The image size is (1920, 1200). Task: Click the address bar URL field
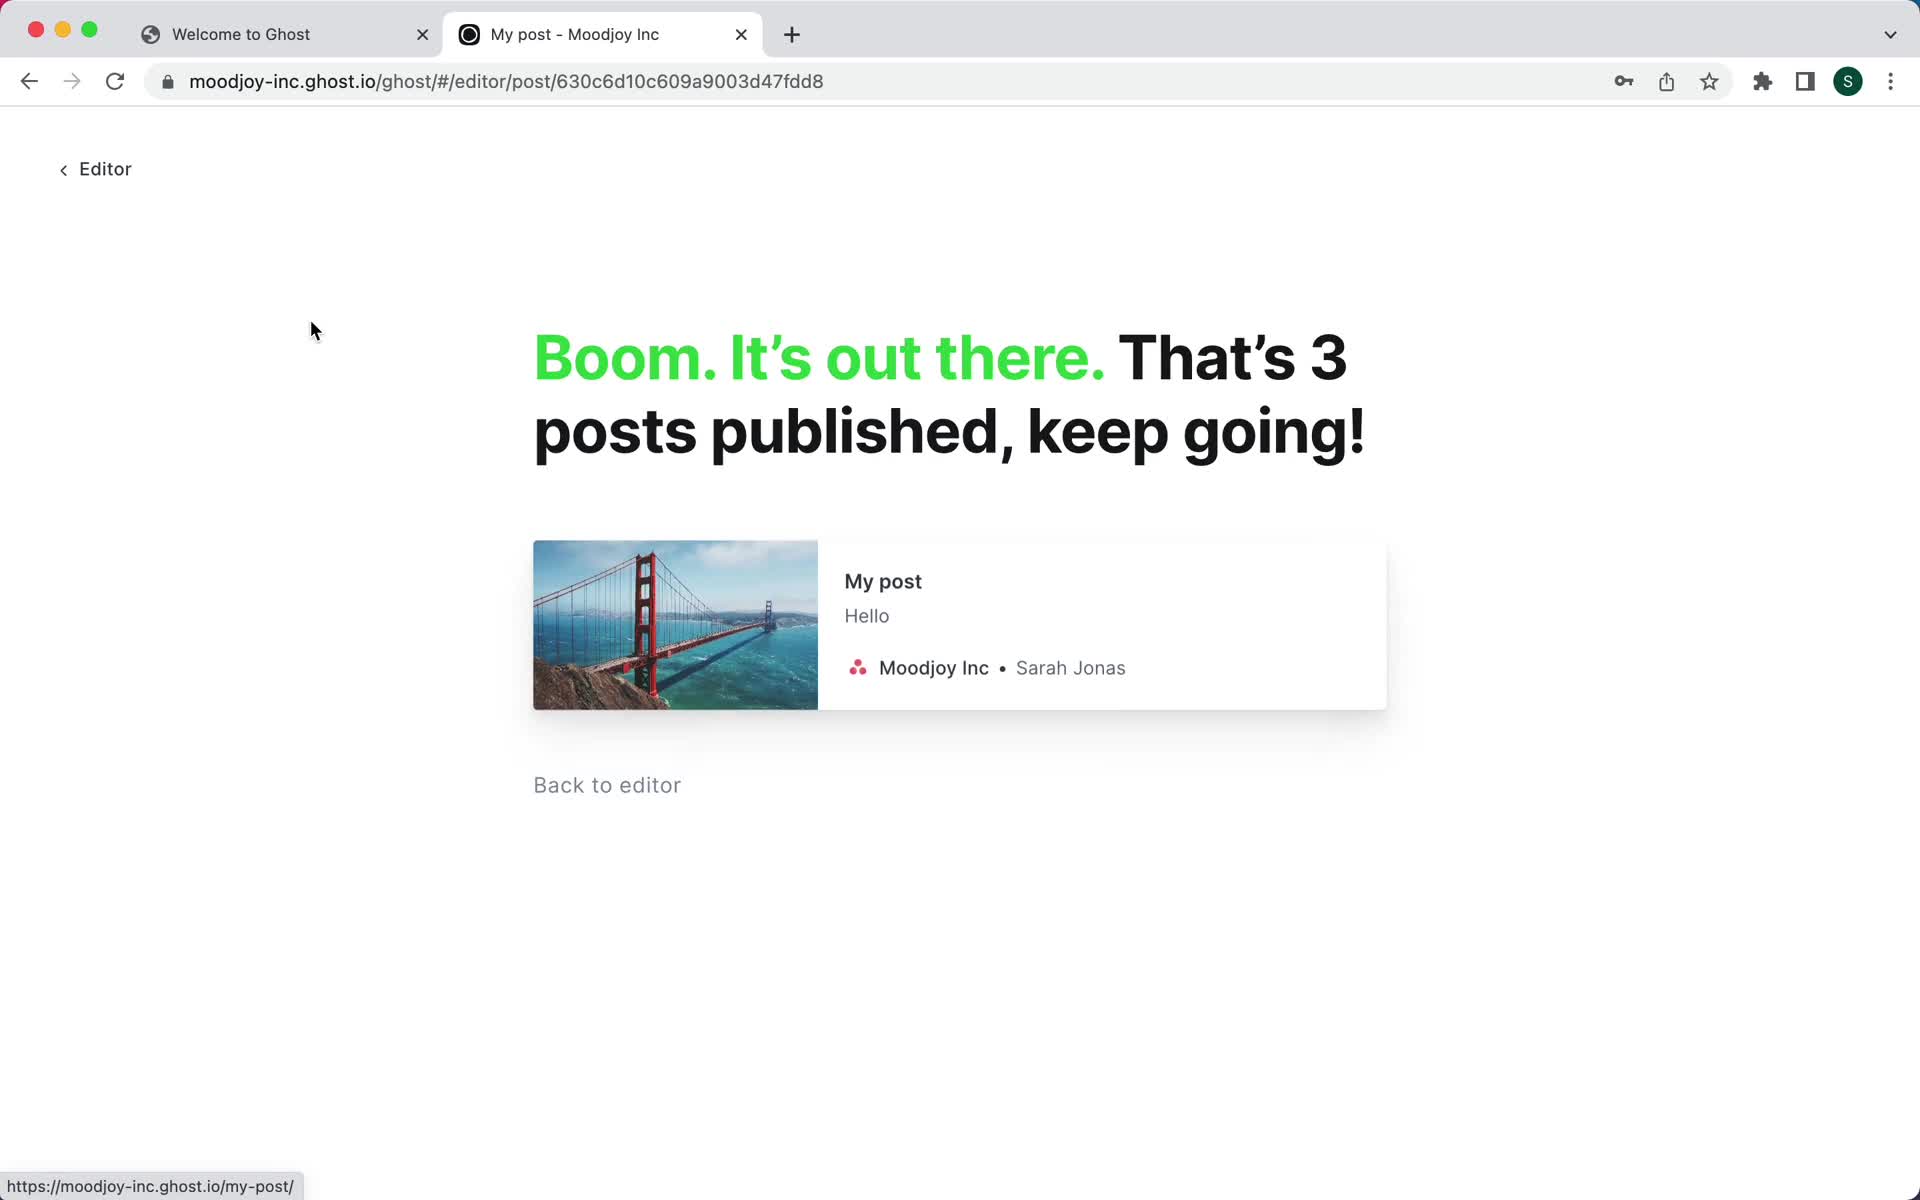click(x=506, y=82)
